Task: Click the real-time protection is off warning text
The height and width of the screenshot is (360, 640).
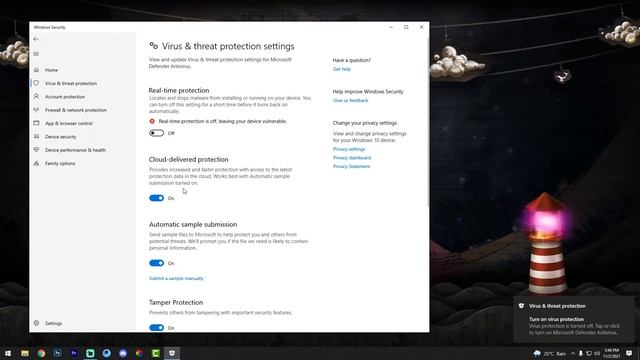Action: click(222, 121)
